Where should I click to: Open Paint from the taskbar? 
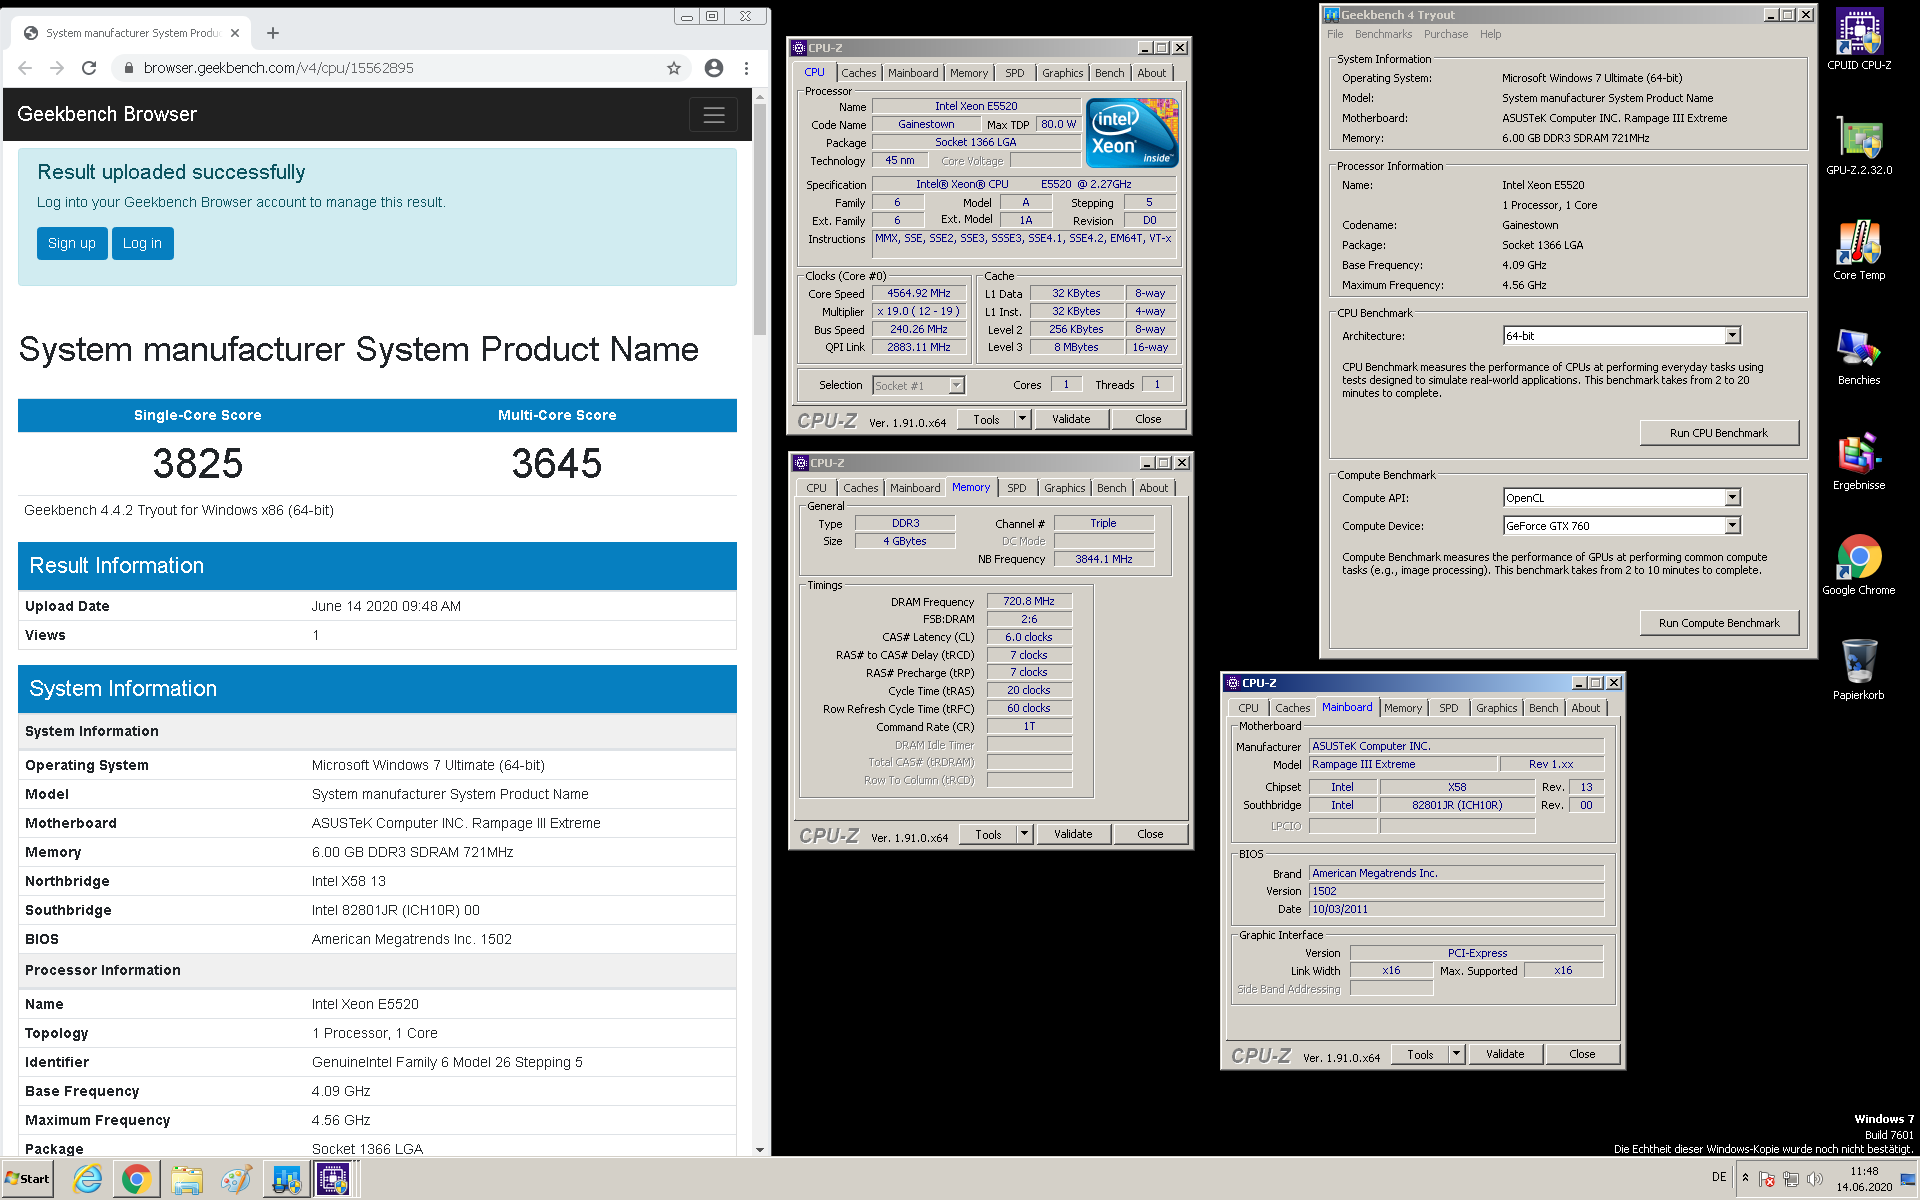[x=236, y=1180]
